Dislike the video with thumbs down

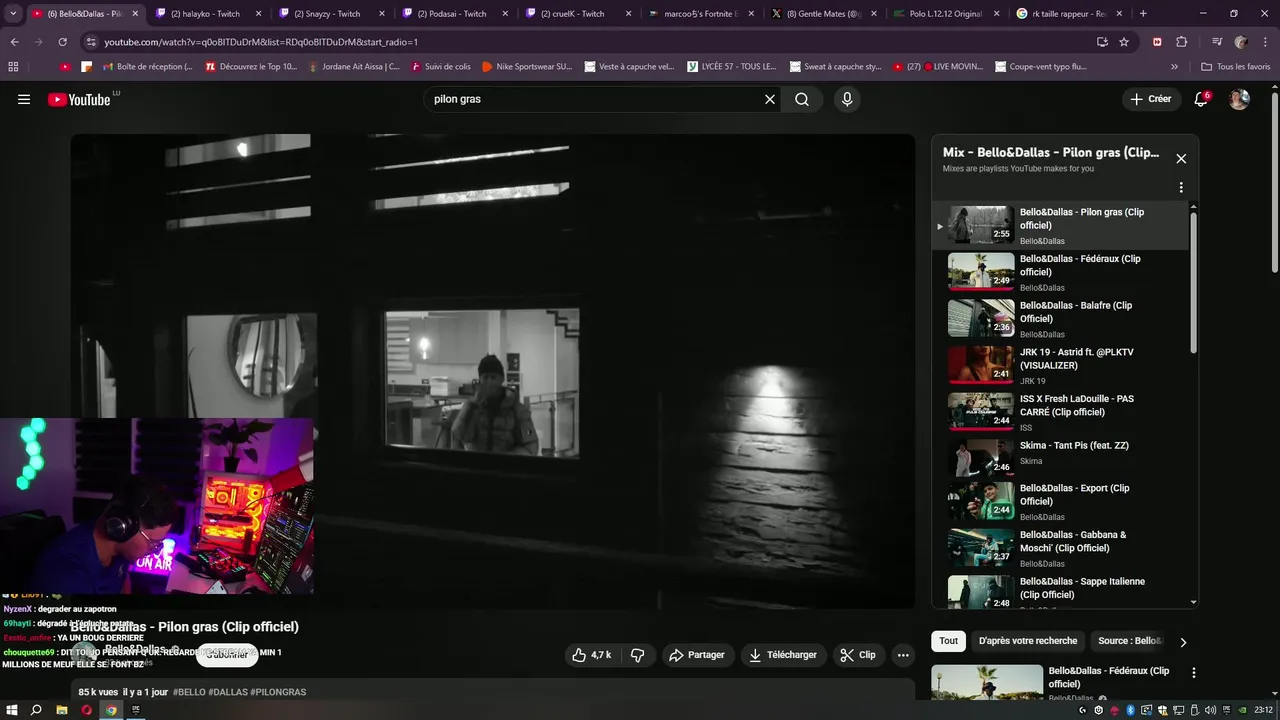coord(637,655)
